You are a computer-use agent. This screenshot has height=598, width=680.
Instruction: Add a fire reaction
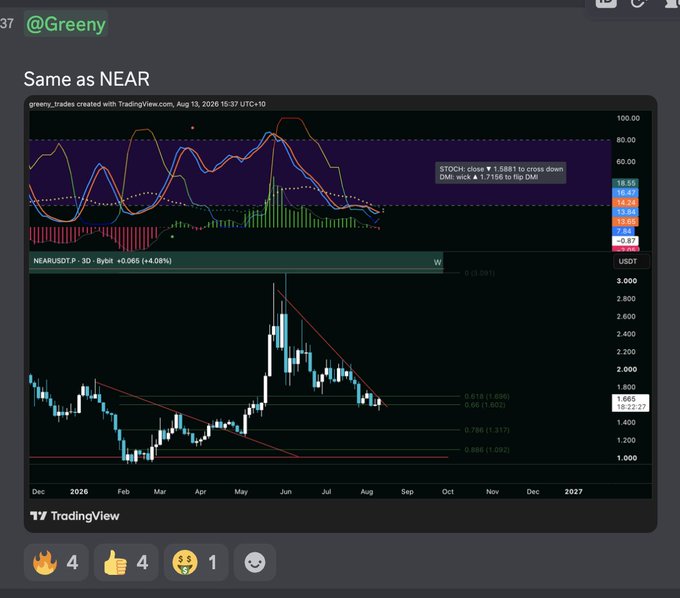click(x=56, y=562)
